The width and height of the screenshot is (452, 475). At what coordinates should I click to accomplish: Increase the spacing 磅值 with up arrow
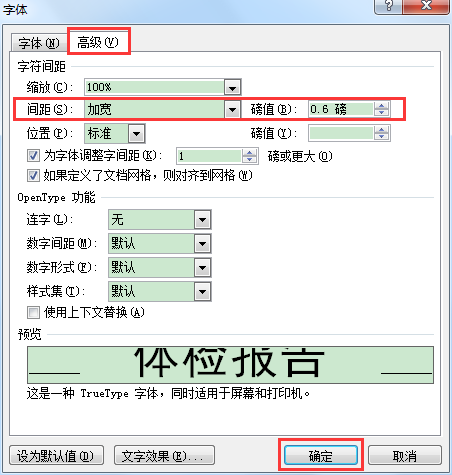coord(382,106)
